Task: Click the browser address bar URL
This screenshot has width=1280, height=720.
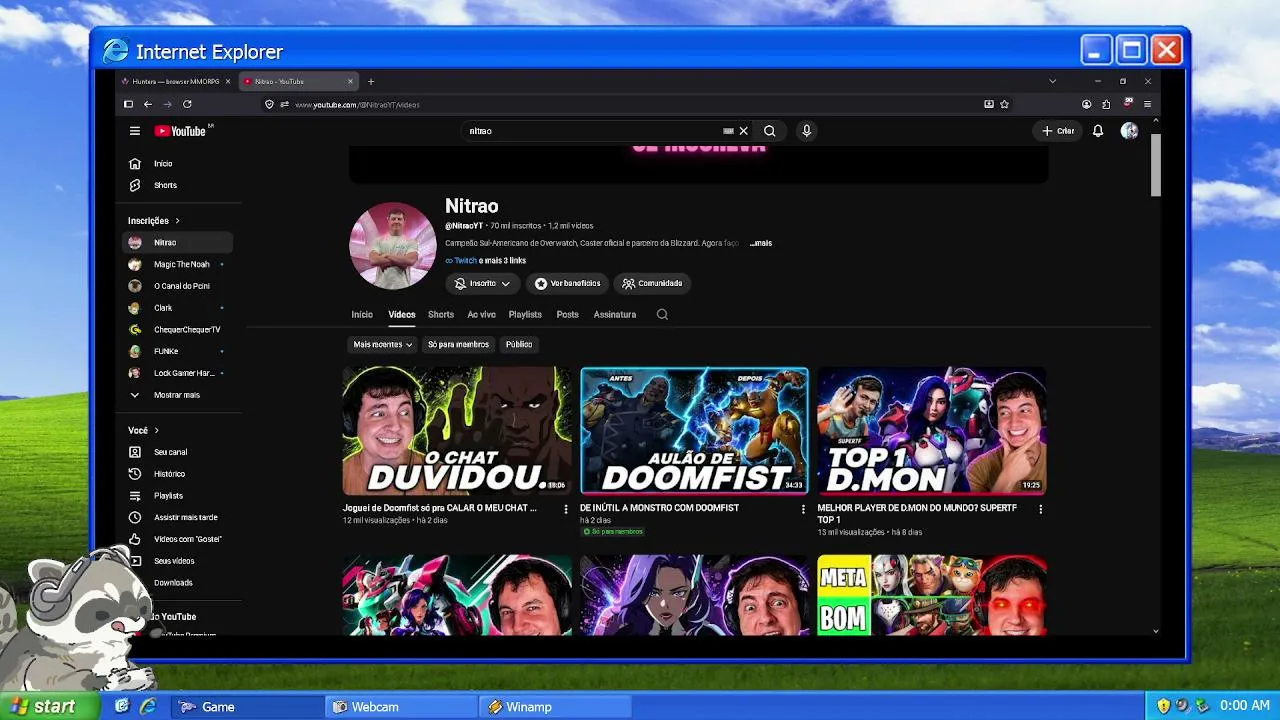Action: [357, 105]
